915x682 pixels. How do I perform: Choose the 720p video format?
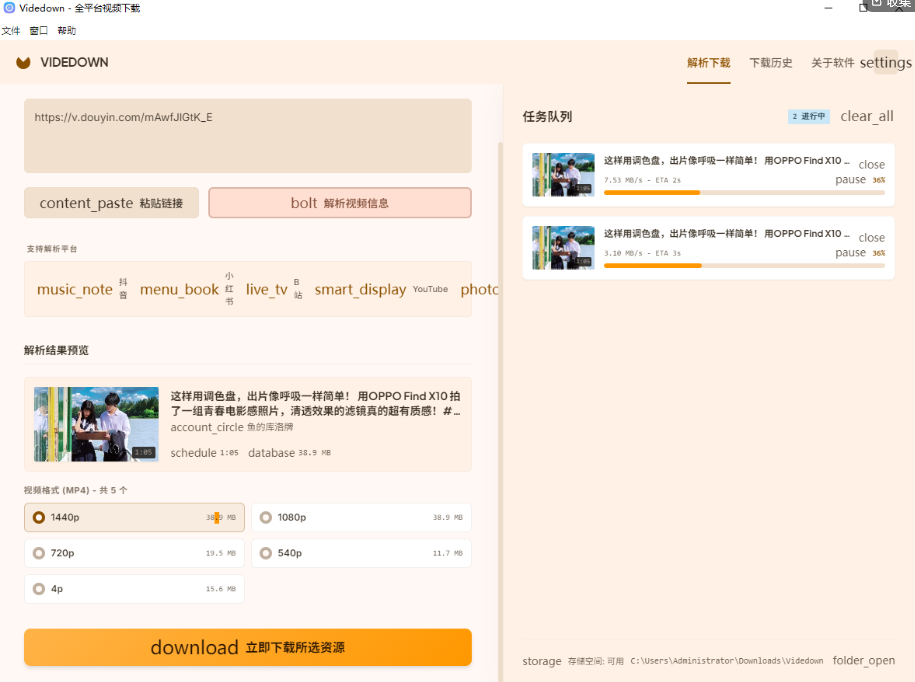(x=134, y=553)
